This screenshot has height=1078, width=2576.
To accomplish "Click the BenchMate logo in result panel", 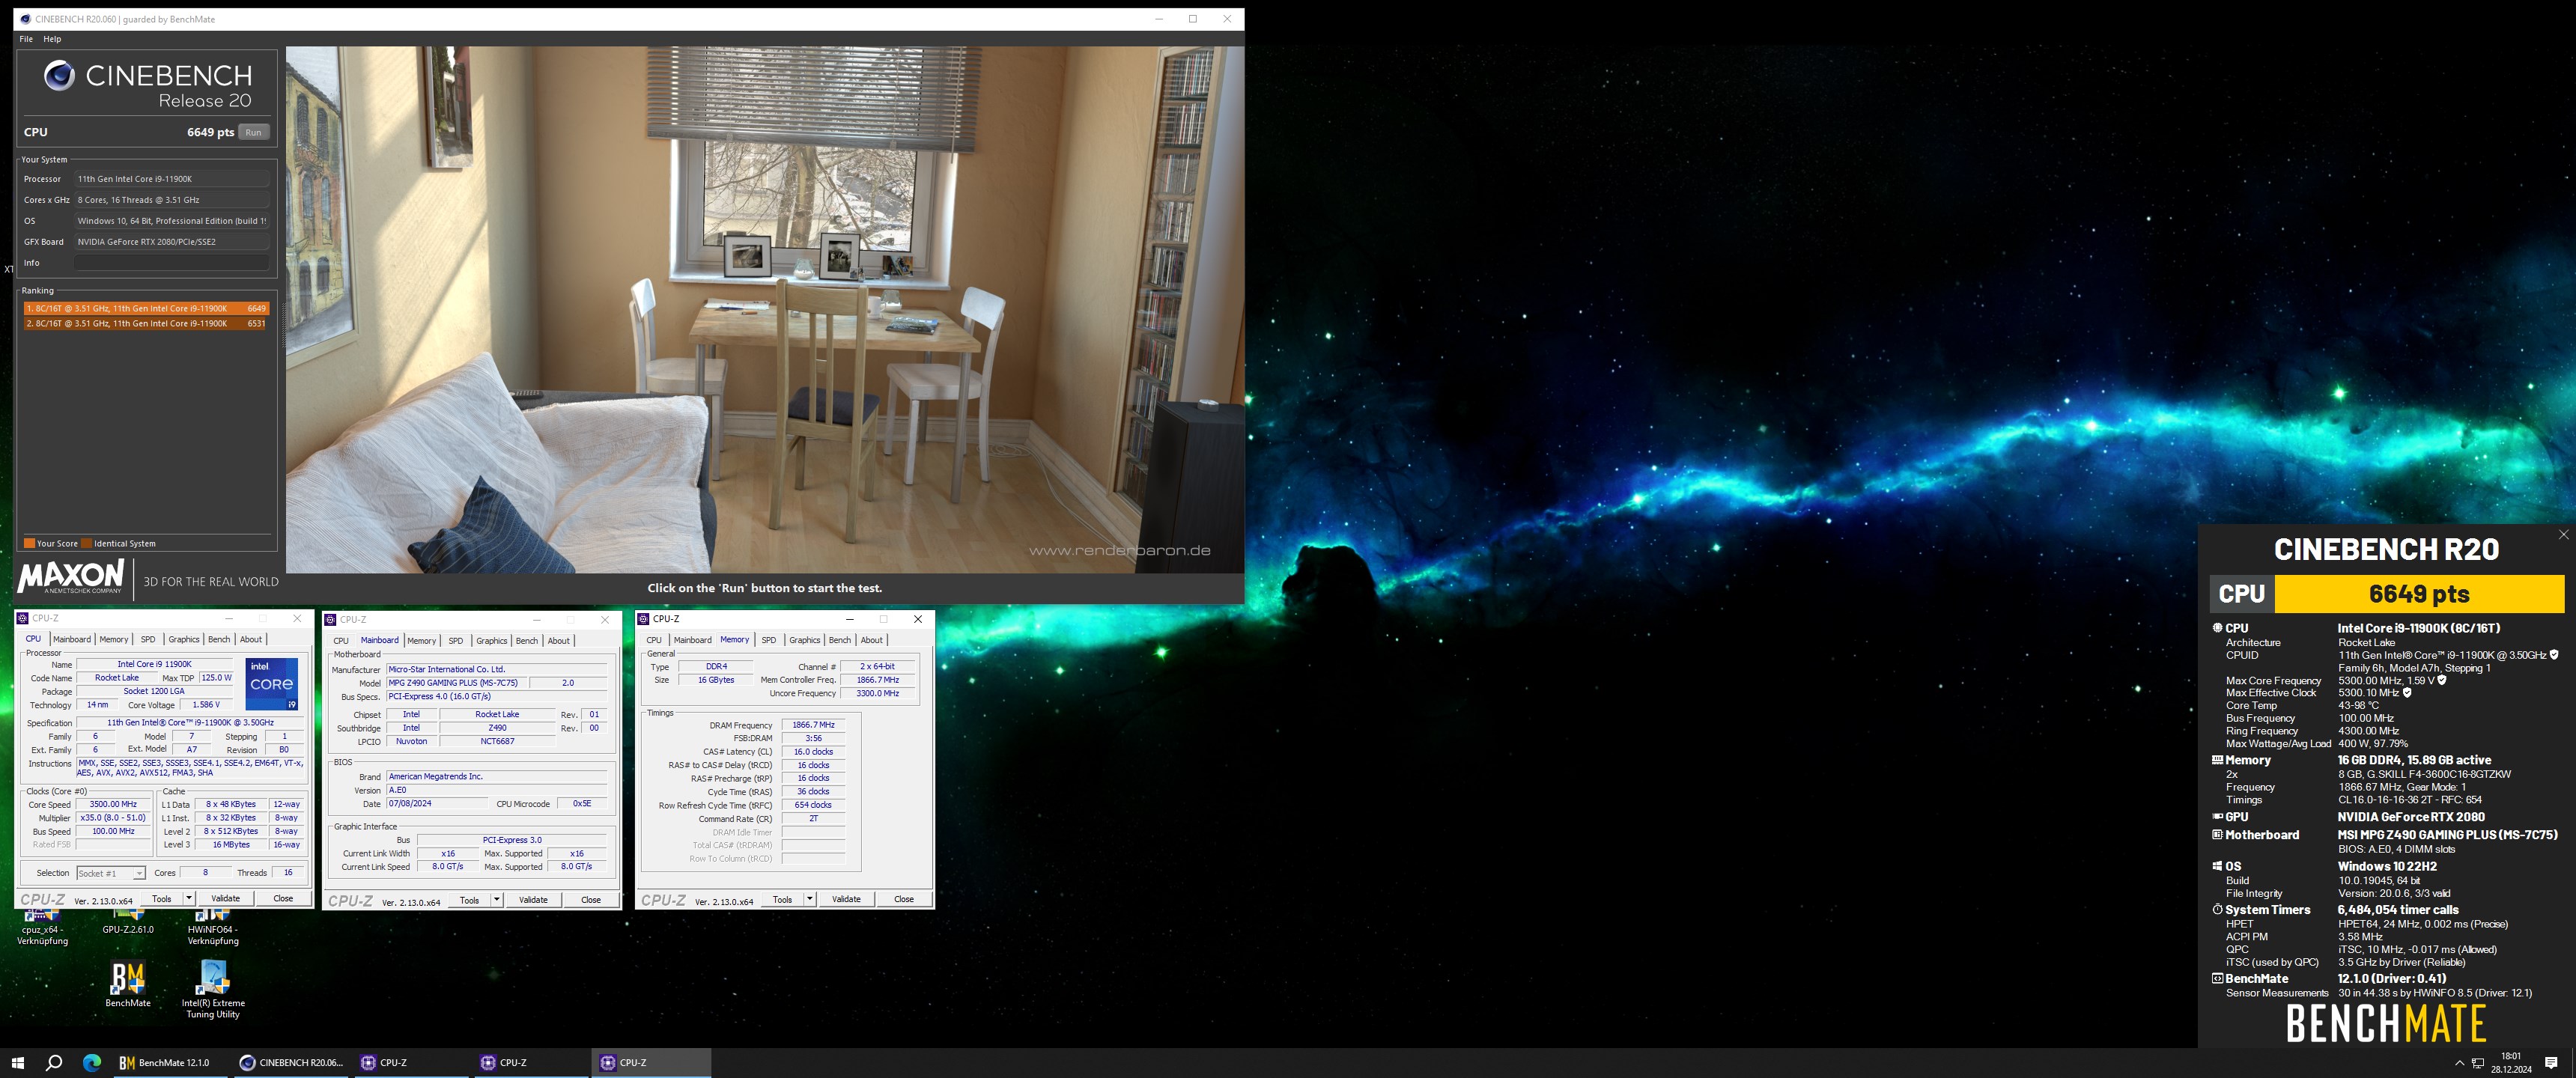I will [x=2386, y=1023].
